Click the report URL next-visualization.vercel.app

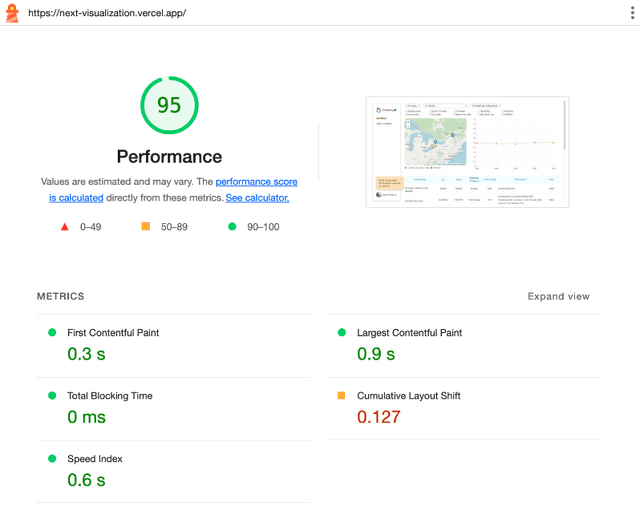tap(107, 13)
